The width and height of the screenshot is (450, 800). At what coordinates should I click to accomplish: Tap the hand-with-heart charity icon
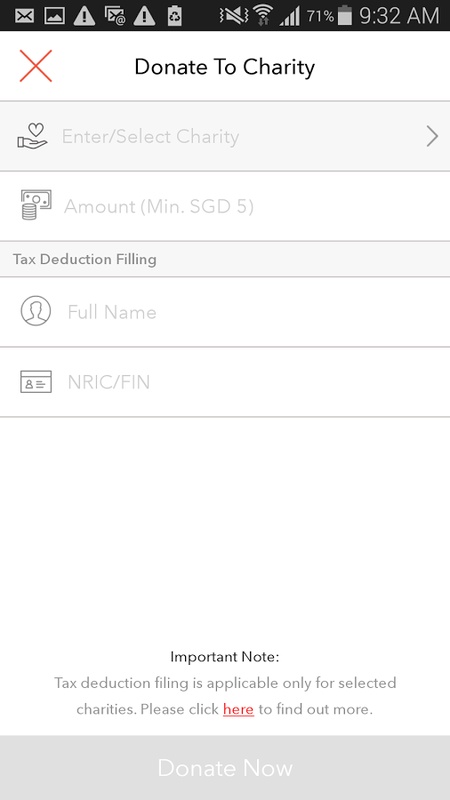coord(32,136)
